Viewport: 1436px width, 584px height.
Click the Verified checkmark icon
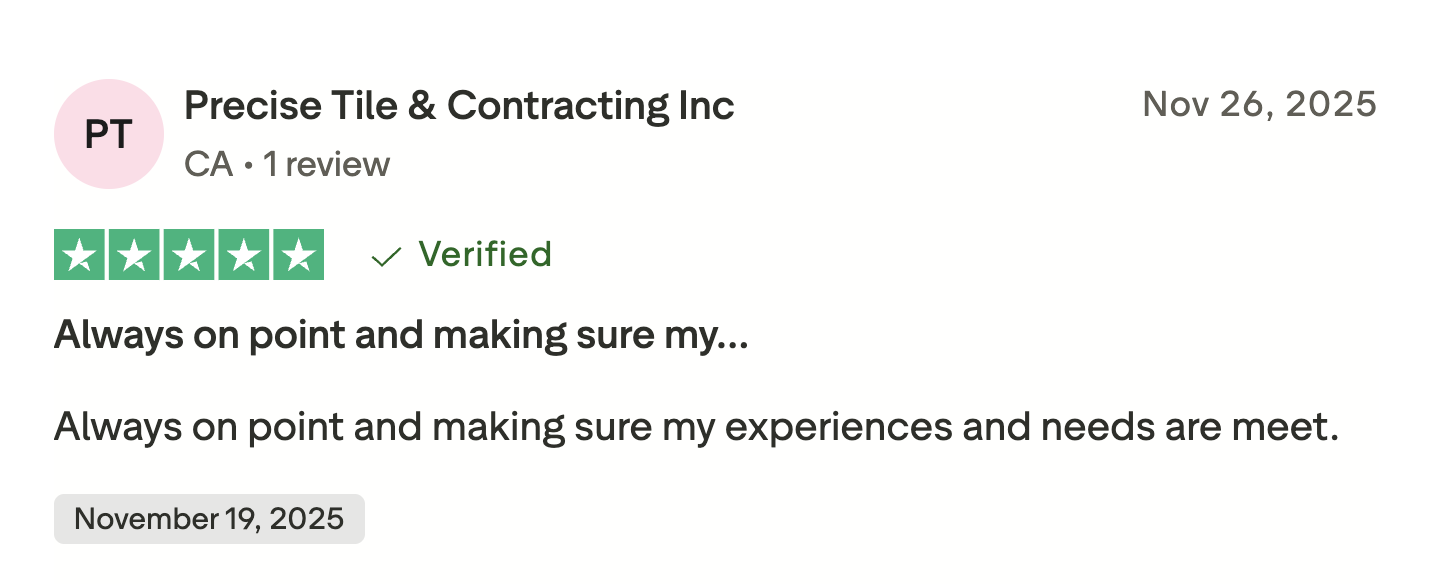point(385,257)
